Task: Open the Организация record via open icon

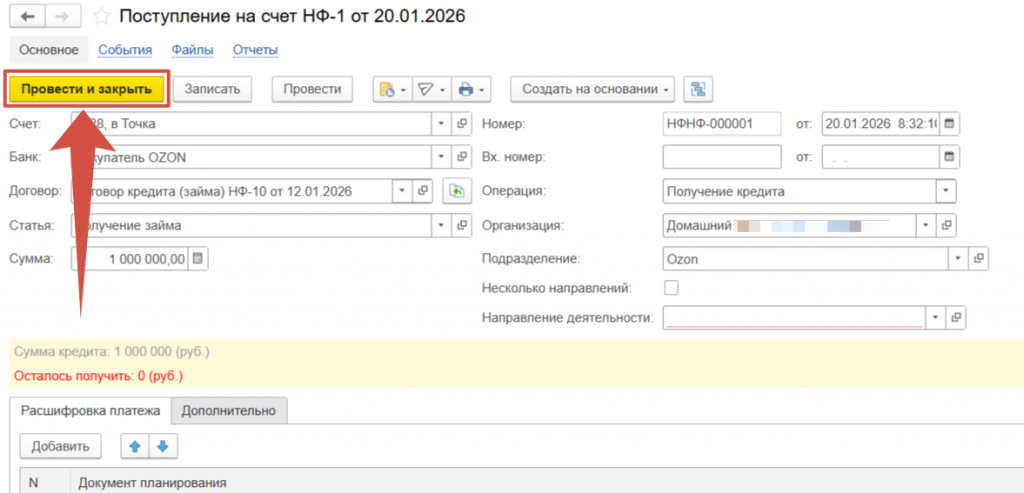Action: [x=948, y=225]
